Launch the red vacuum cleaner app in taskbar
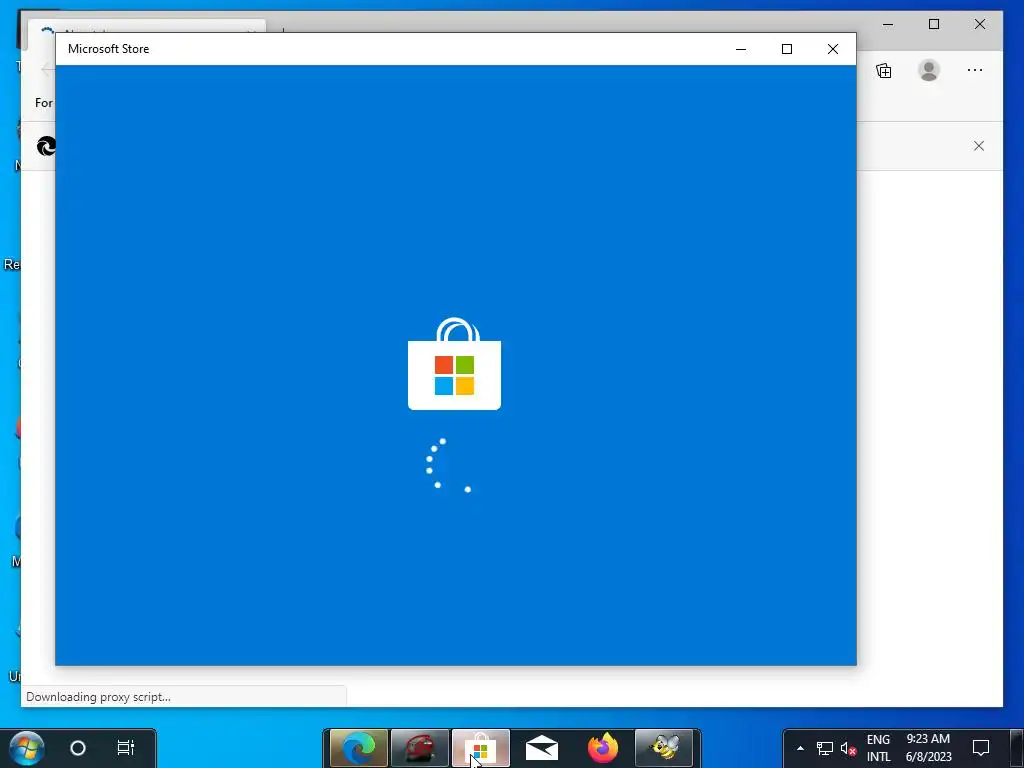1024x768 pixels. click(x=420, y=748)
